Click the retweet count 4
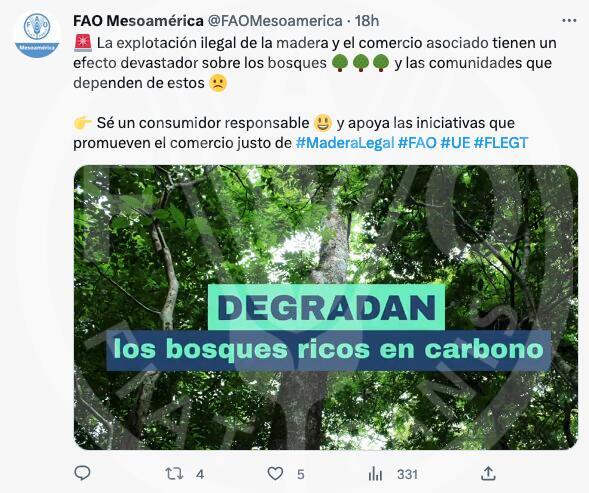 (200, 474)
